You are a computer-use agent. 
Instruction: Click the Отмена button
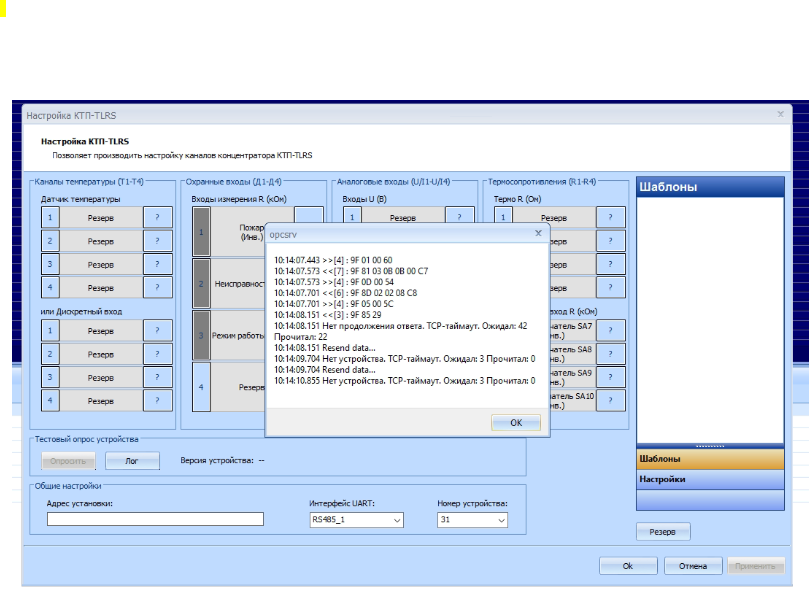coord(691,566)
